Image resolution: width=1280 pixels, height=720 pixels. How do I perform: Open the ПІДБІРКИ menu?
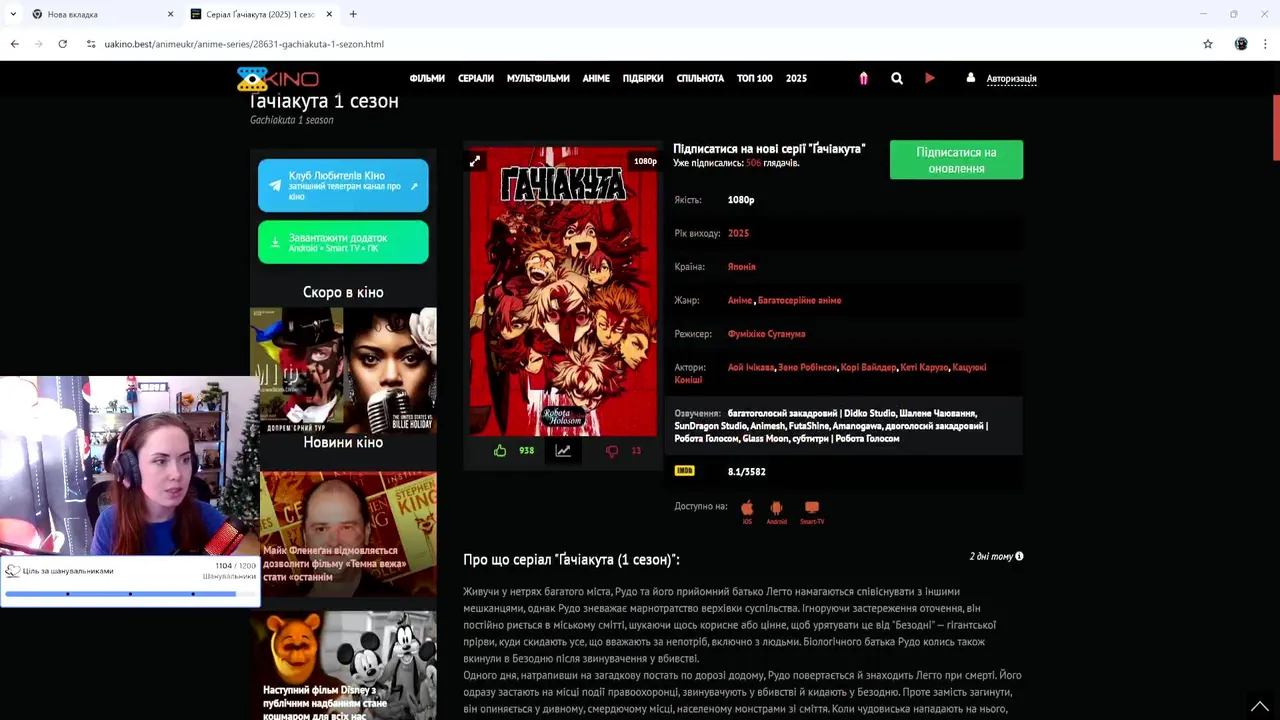[643, 78]
